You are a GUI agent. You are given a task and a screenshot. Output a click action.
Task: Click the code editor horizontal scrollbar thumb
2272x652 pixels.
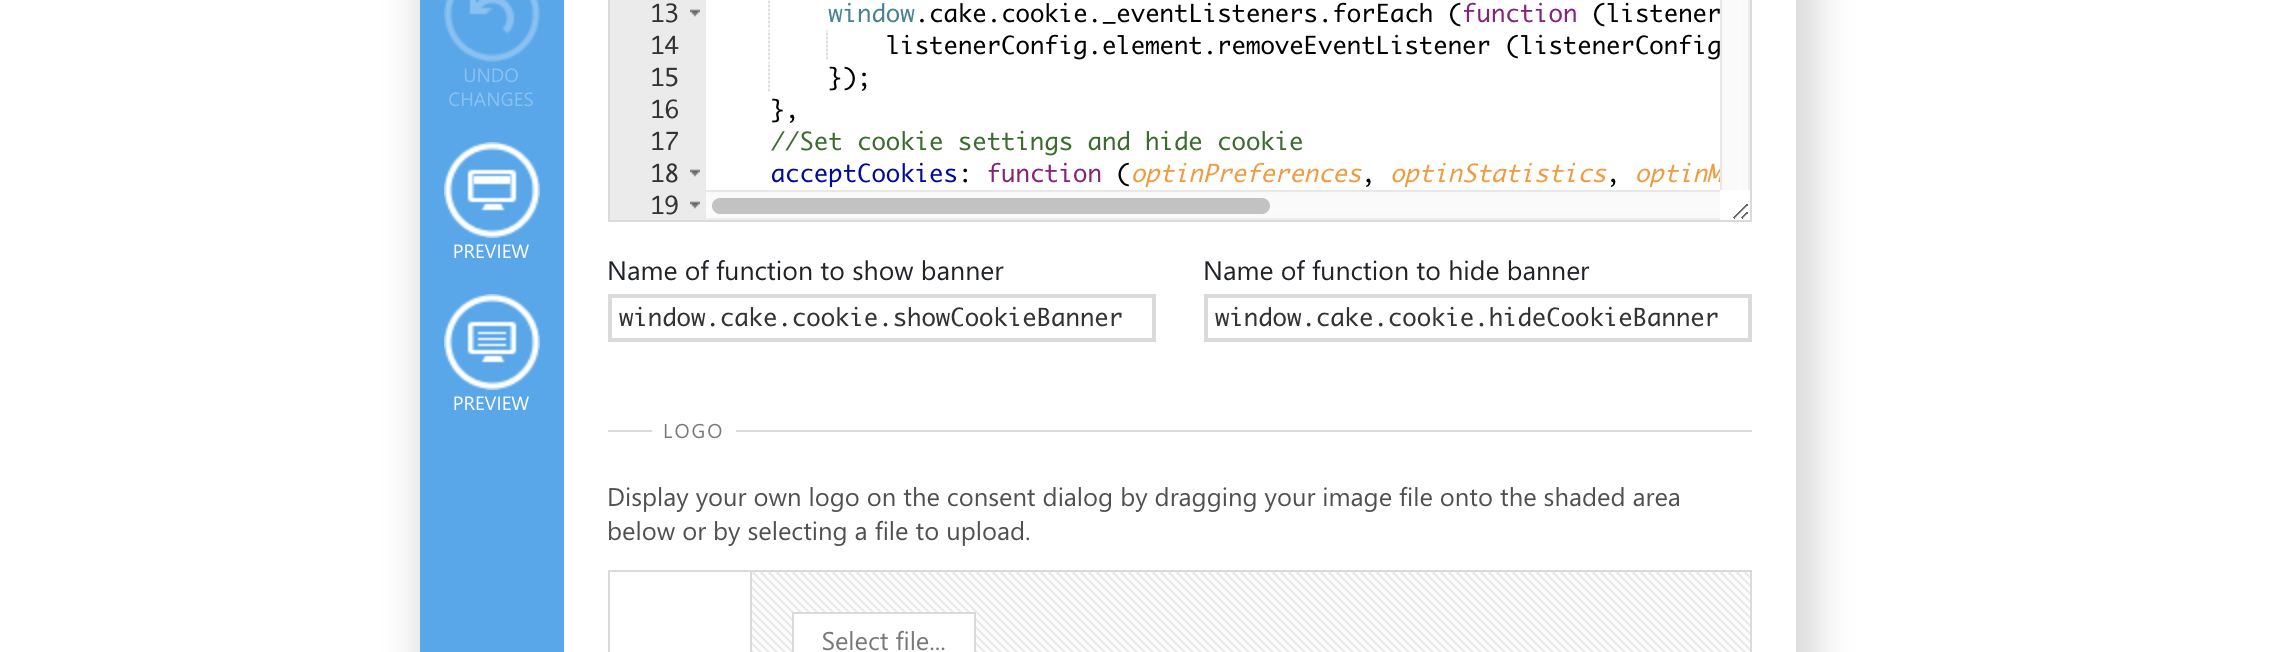pos(990,206)
